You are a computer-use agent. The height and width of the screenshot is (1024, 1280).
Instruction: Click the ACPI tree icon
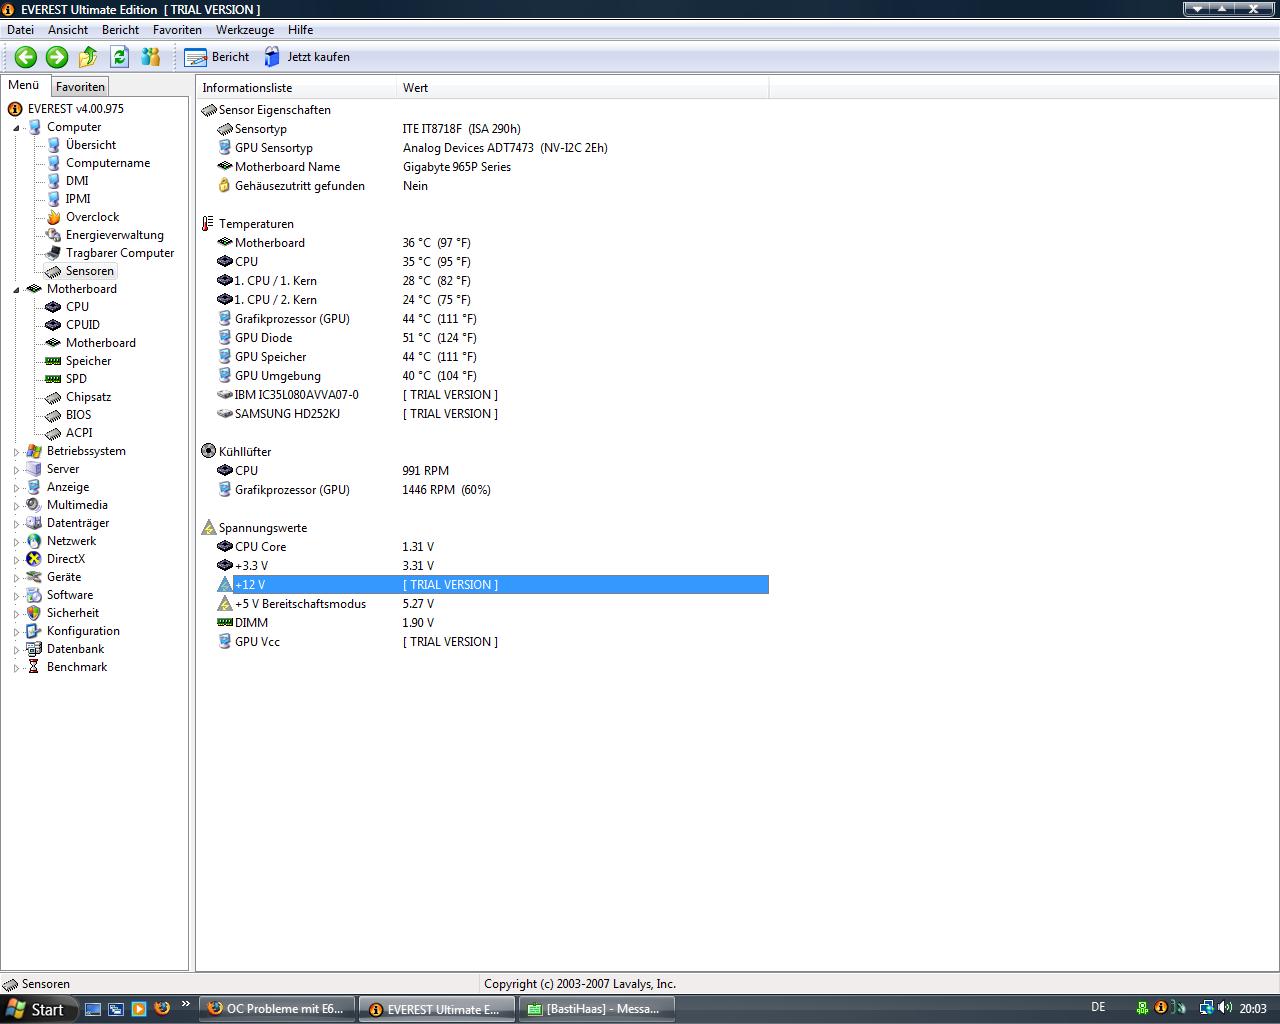(x=53, y=433)
